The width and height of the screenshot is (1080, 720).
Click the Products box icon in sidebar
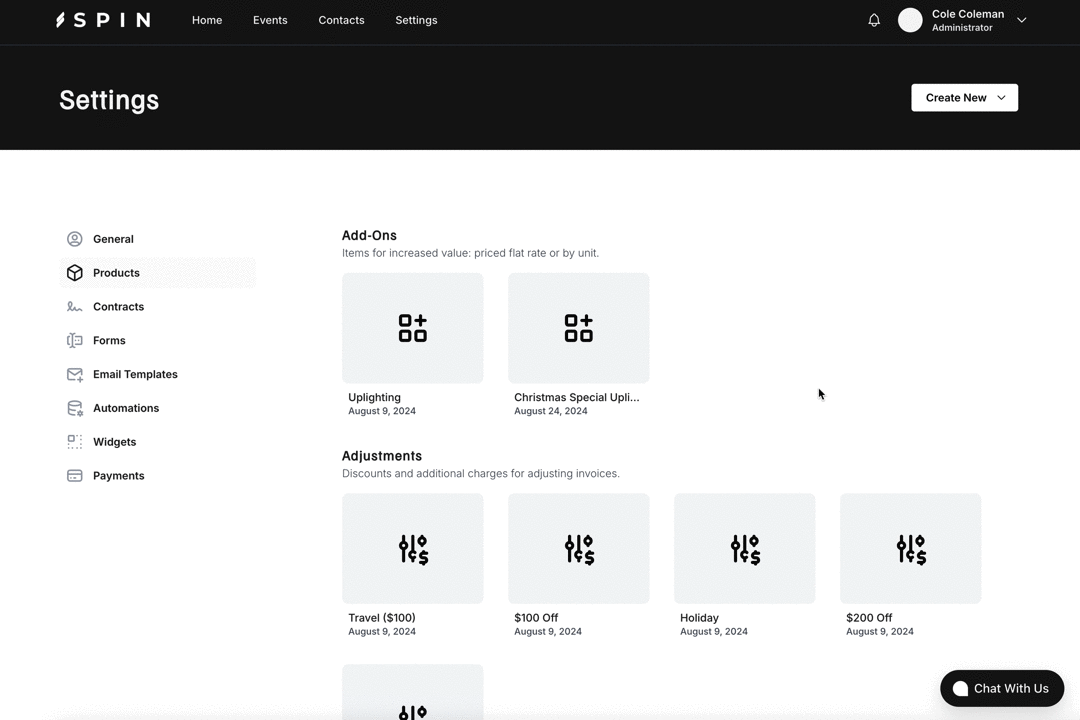(74, 273)
